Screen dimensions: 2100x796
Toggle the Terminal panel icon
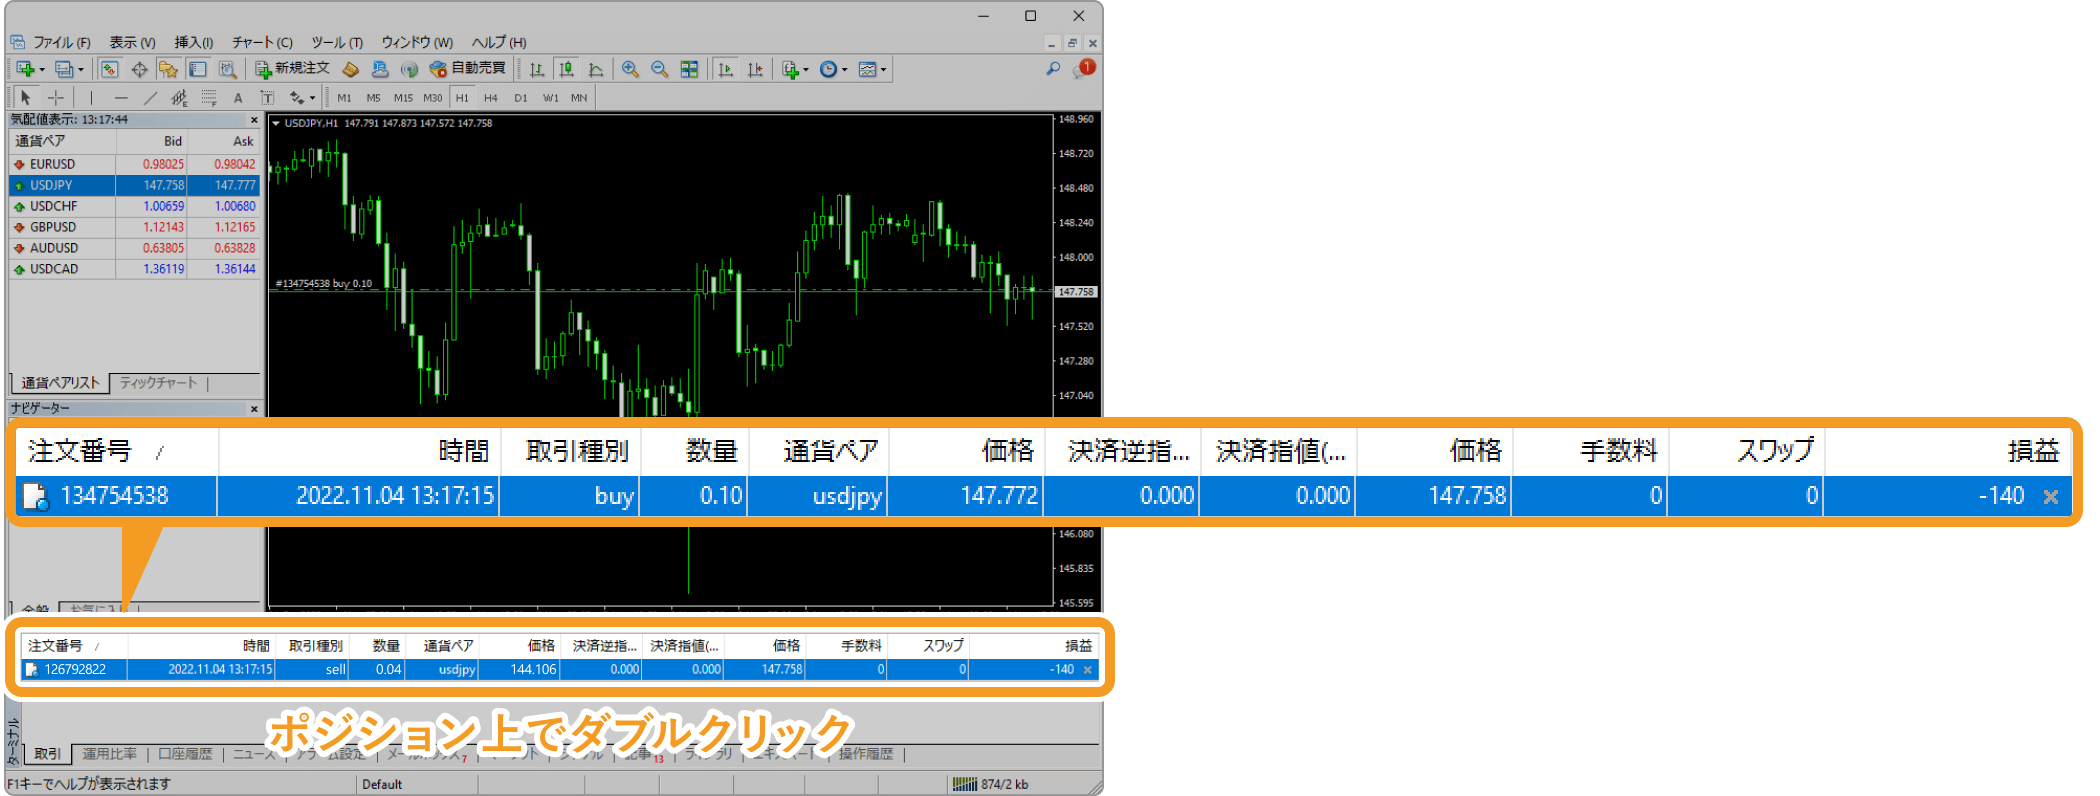(198, 69)
